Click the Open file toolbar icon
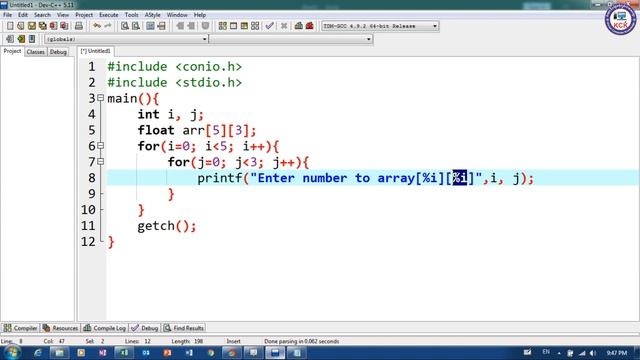 (x=21, y=26)
